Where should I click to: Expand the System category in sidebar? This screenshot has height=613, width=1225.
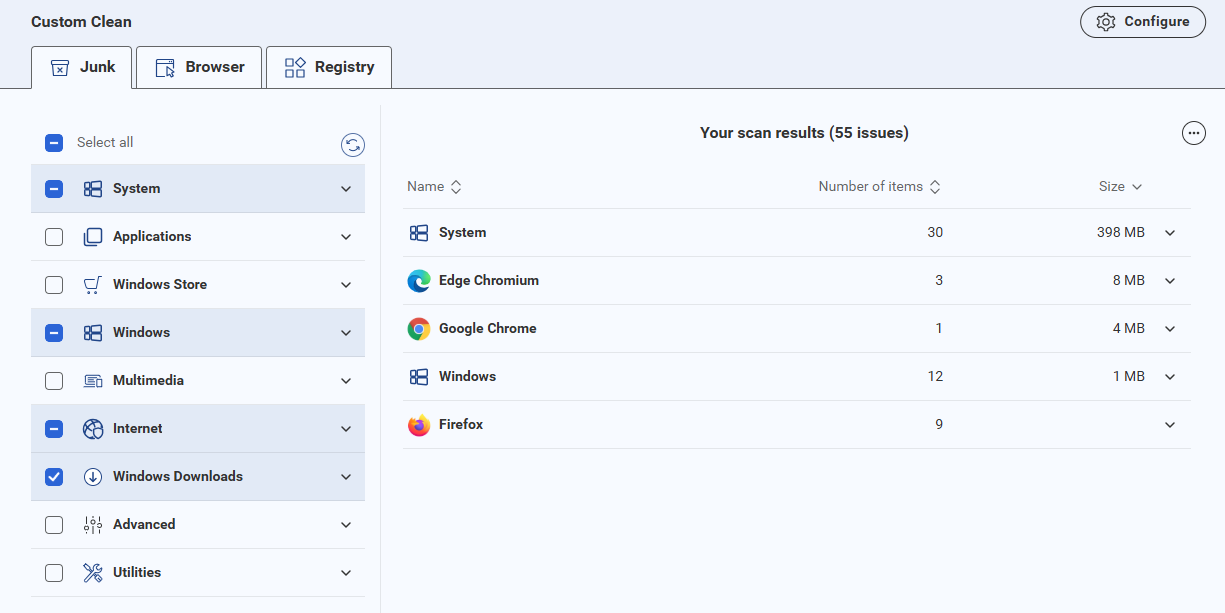point(346,189)
